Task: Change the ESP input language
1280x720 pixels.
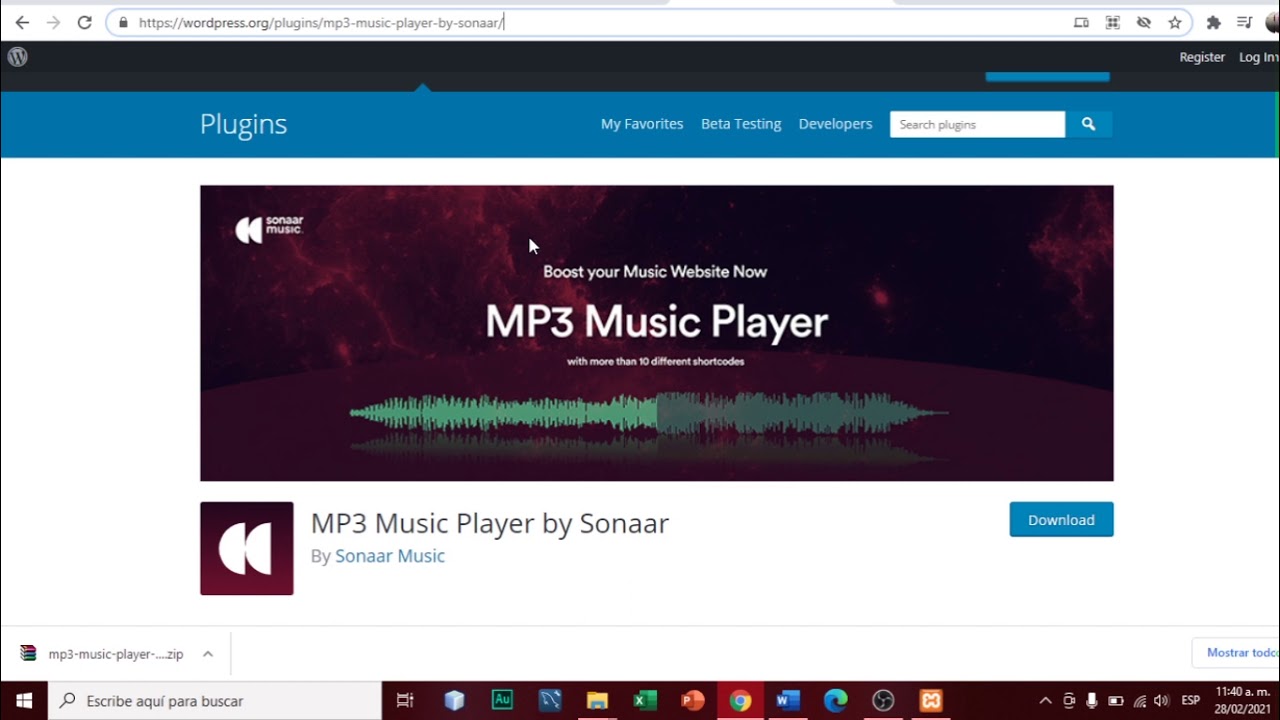Action: pos(1191,701)
